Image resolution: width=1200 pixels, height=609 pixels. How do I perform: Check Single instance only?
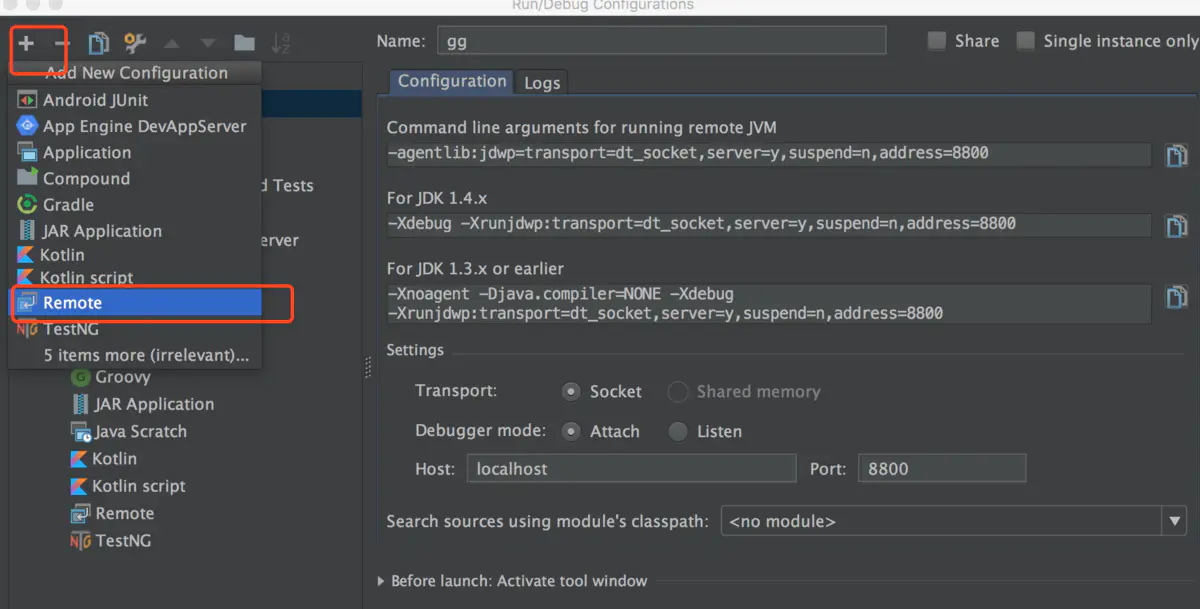[x=1025, y=40]
